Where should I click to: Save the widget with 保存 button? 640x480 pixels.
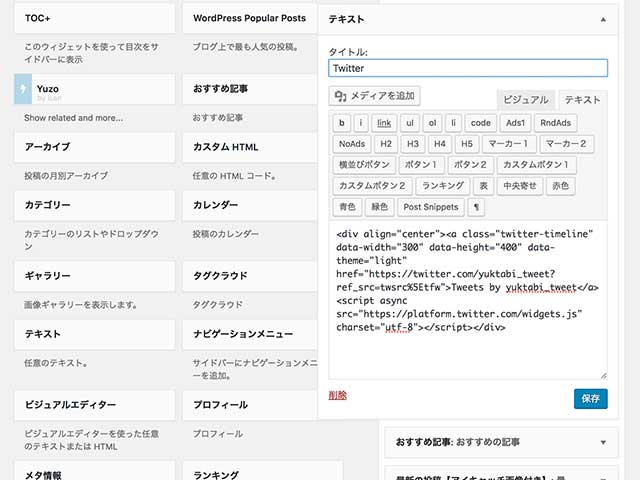[591, 398]
